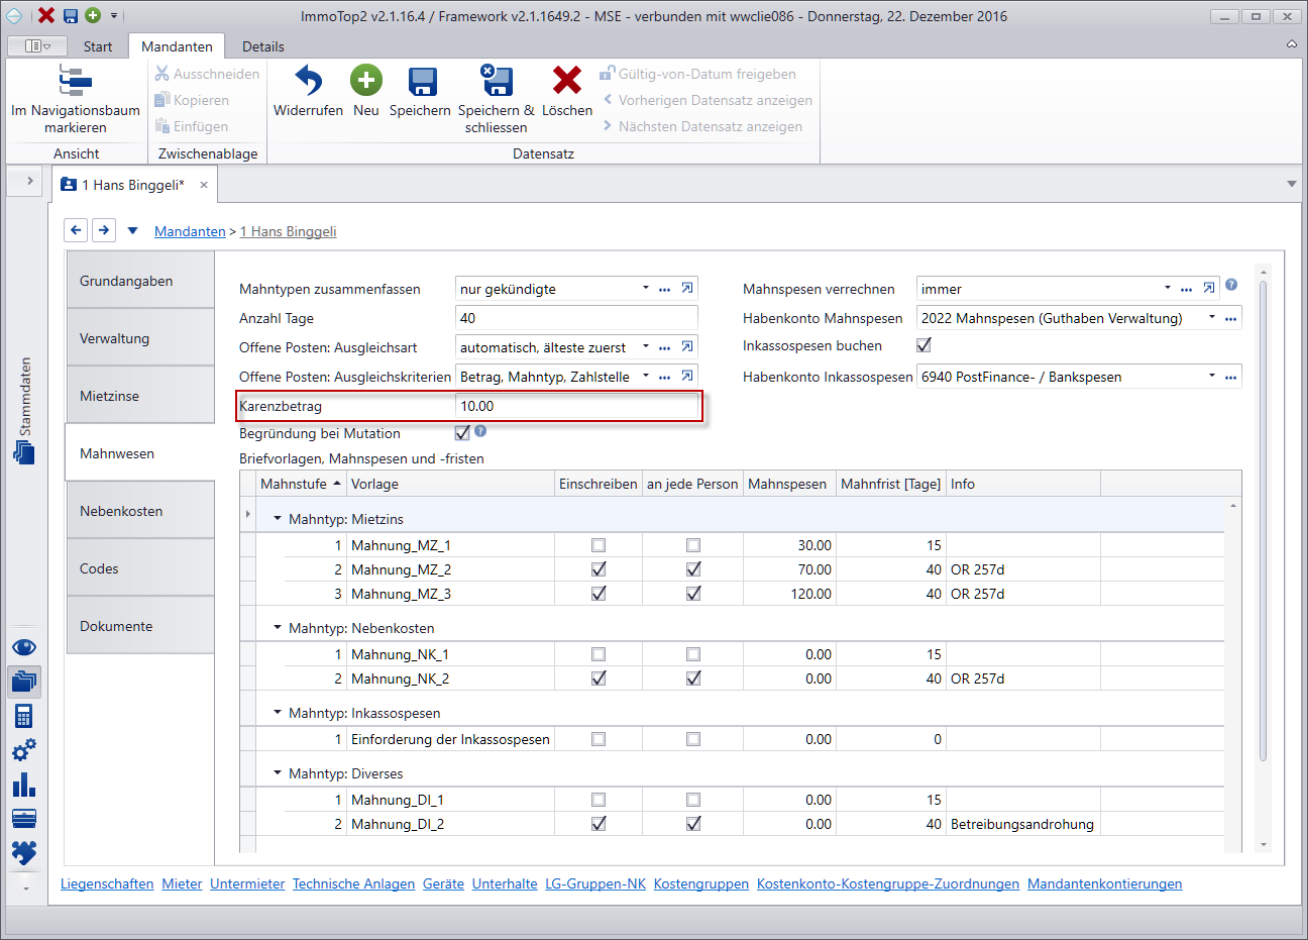Open the gears settings module in sidebar

[x=24, y=750]
